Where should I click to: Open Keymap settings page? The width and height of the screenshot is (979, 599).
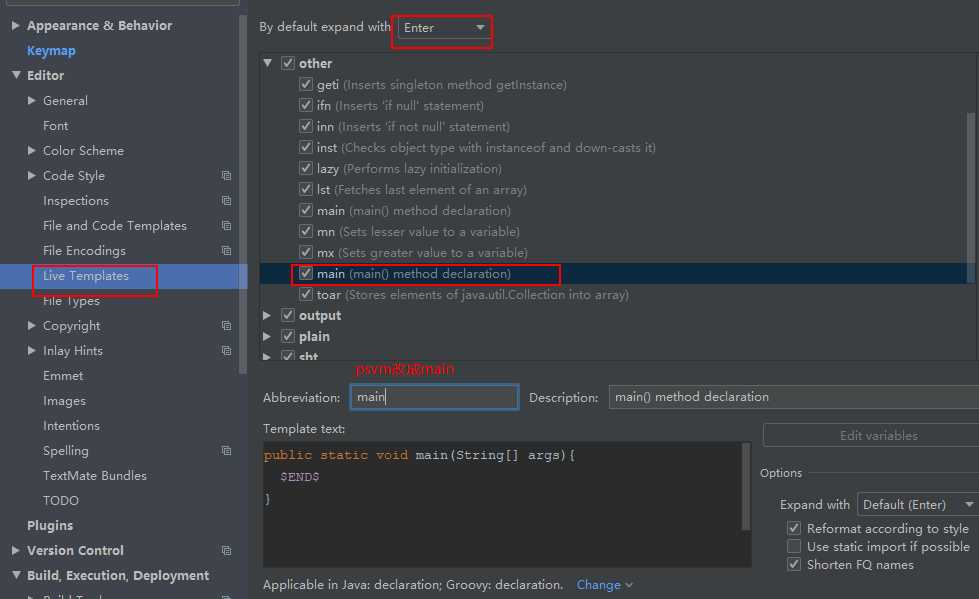coord(51,51)
